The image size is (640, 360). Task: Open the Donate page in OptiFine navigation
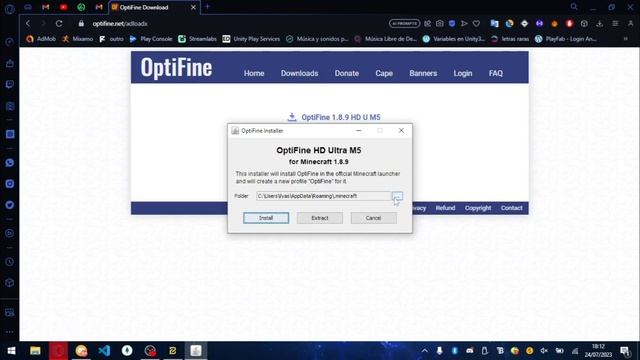tap(347, 73)
